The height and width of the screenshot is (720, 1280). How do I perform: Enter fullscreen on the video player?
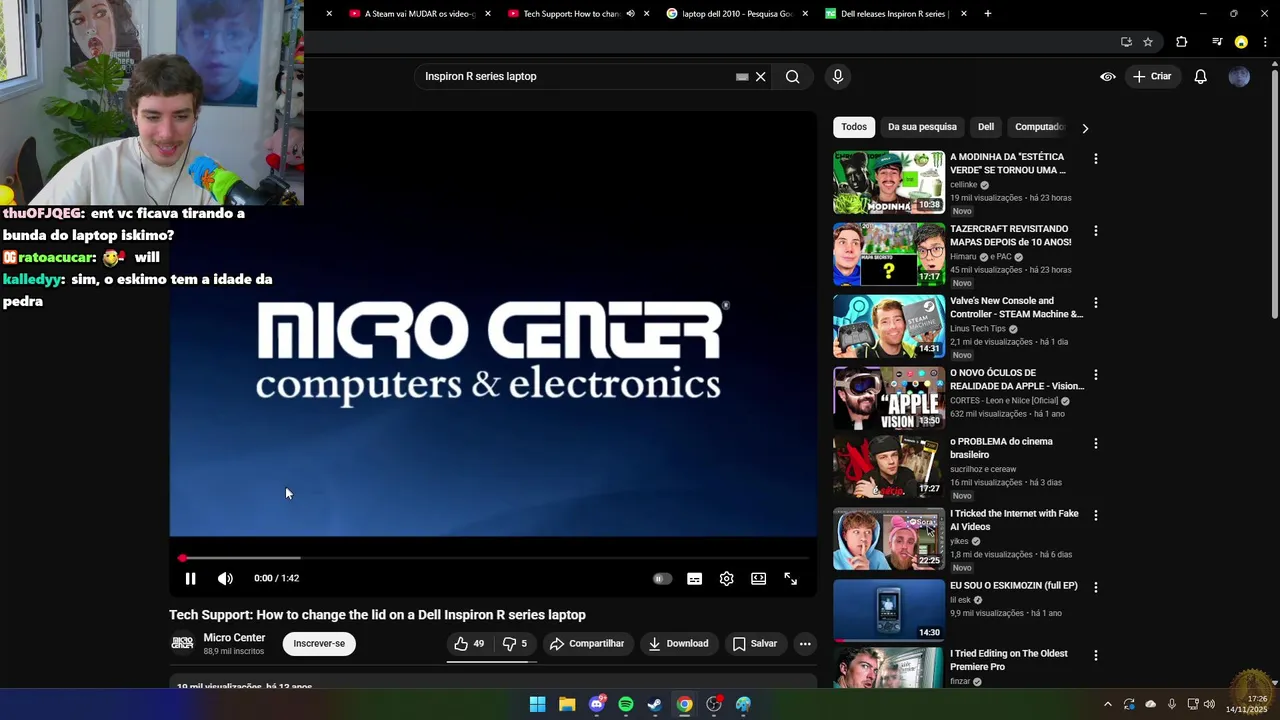pyautogui.click(x=790, y=578)
